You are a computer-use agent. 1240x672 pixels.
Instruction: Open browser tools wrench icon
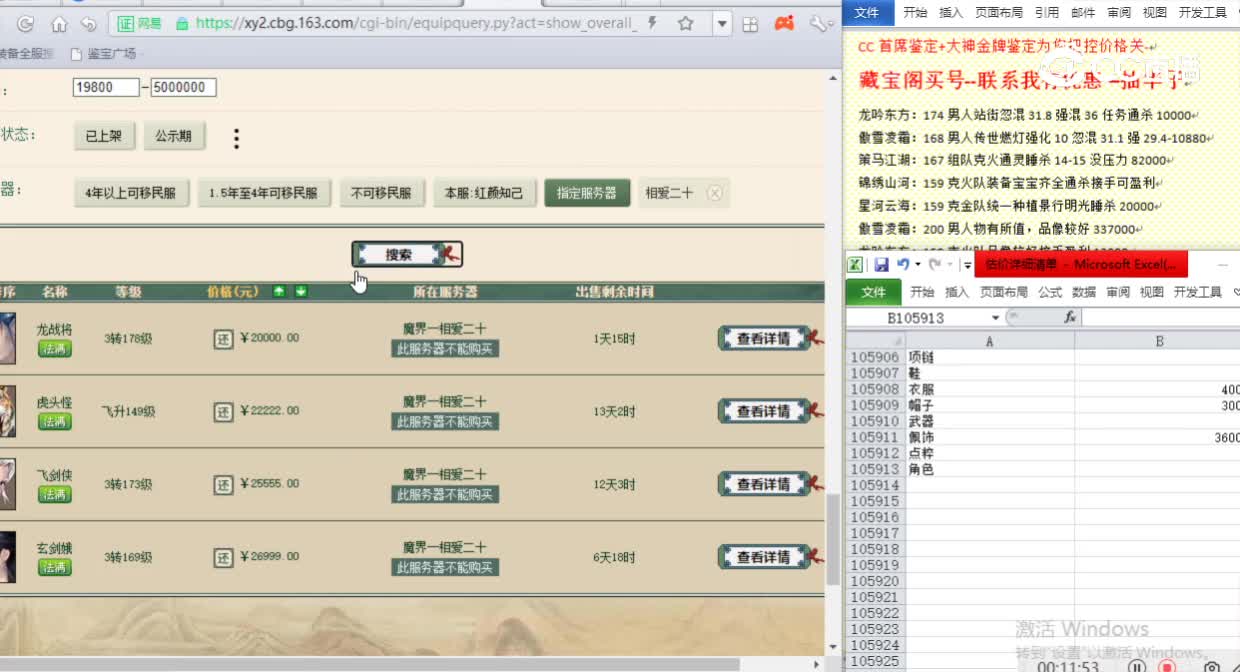[x=817, y=23]
